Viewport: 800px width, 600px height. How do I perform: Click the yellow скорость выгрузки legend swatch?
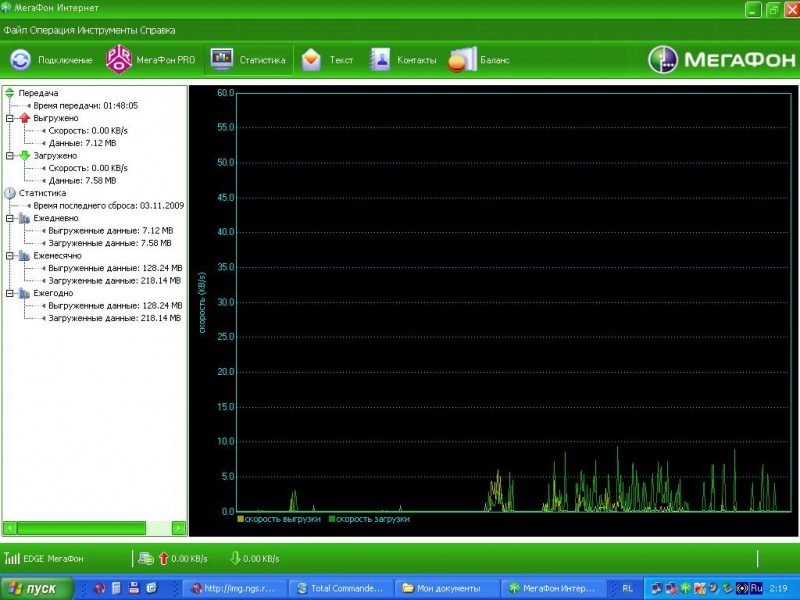[240, 519]
